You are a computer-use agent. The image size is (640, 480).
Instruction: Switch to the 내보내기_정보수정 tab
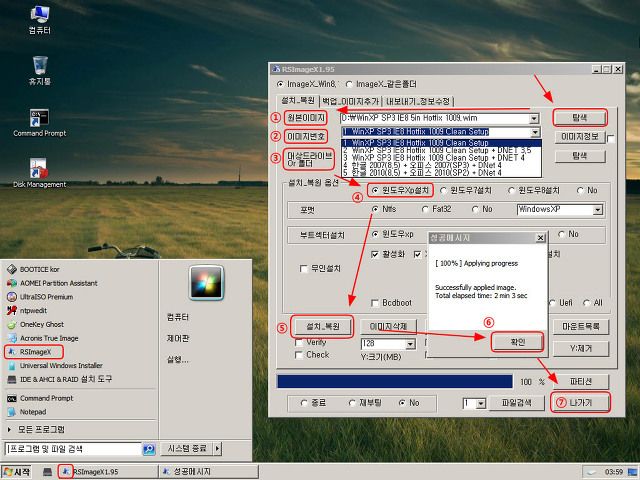coord(418,101)
